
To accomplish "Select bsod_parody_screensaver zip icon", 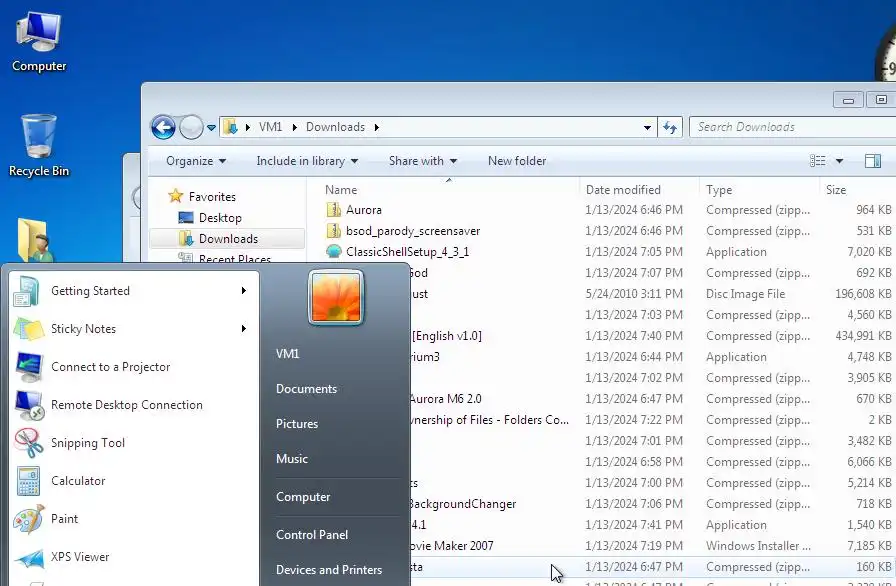I will [x=333, y=231].
